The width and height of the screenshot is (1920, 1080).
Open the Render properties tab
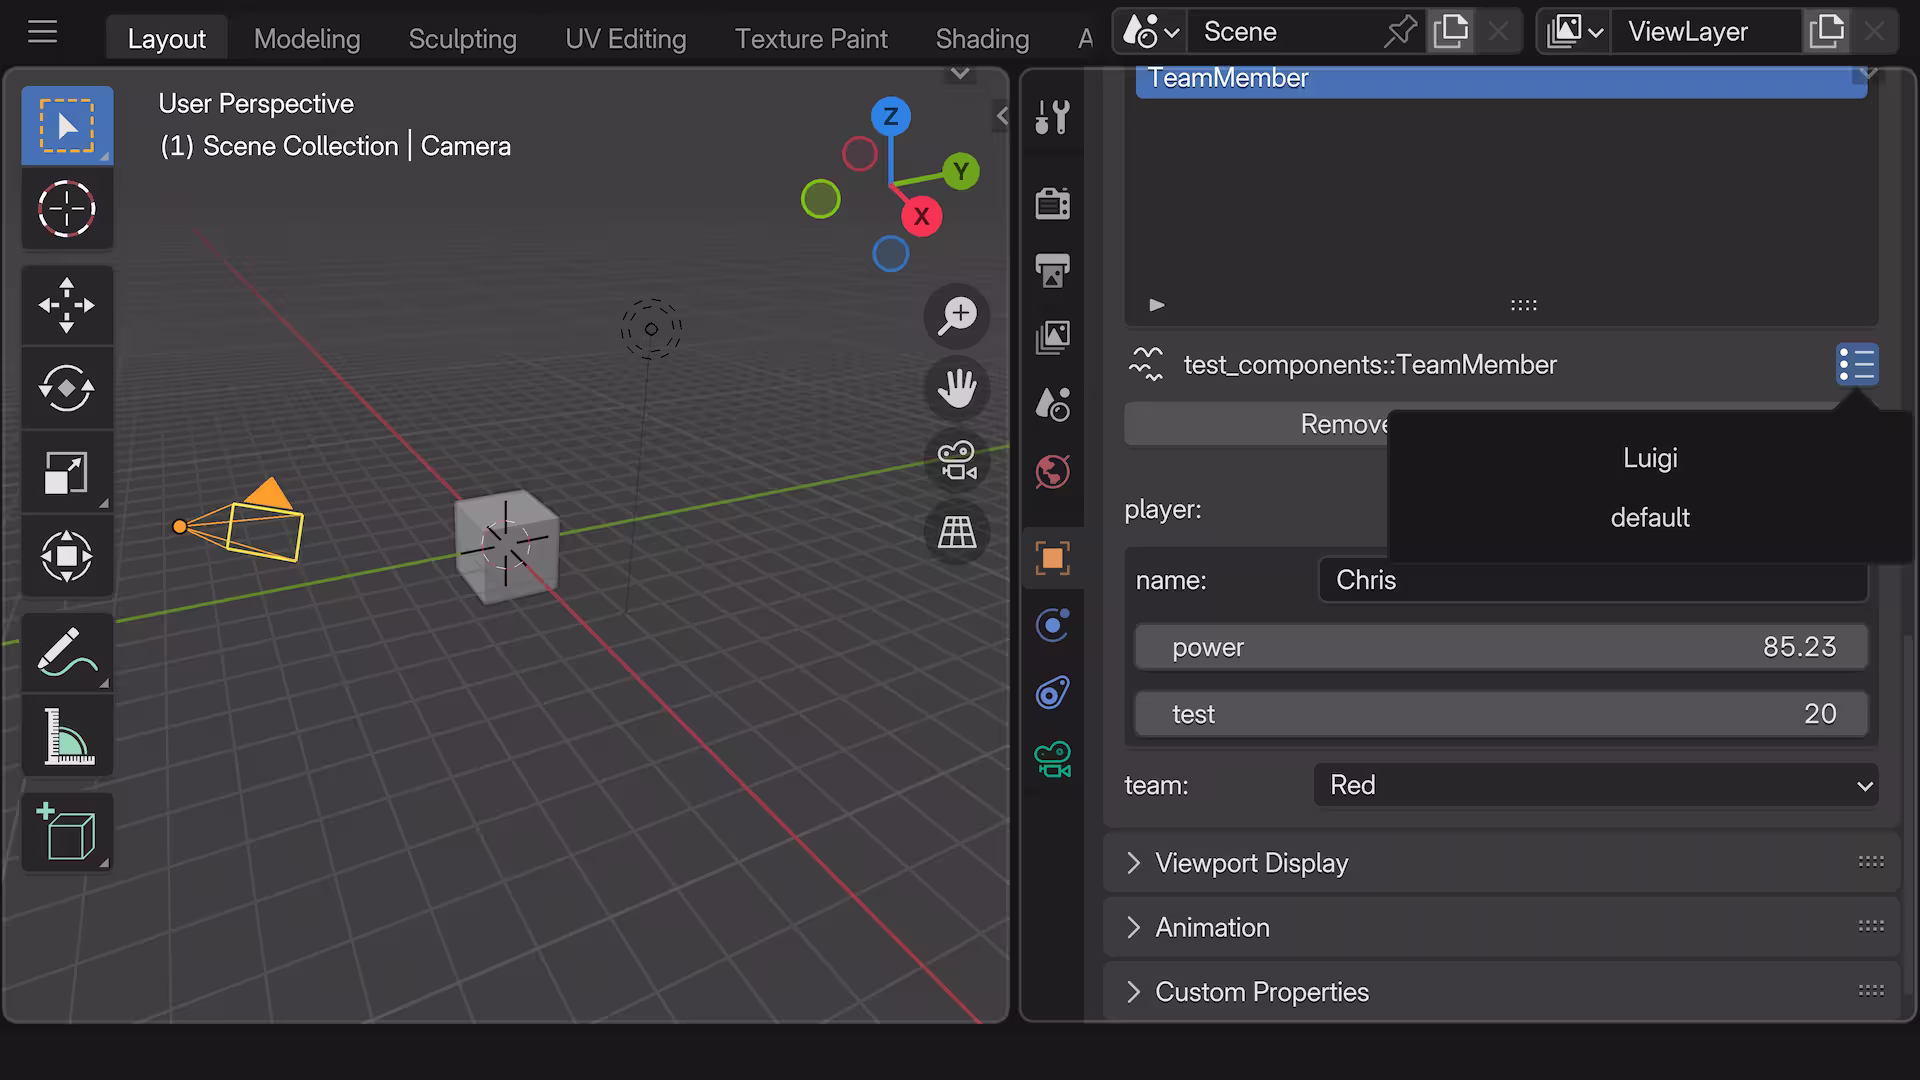(x=1052, y=203)
